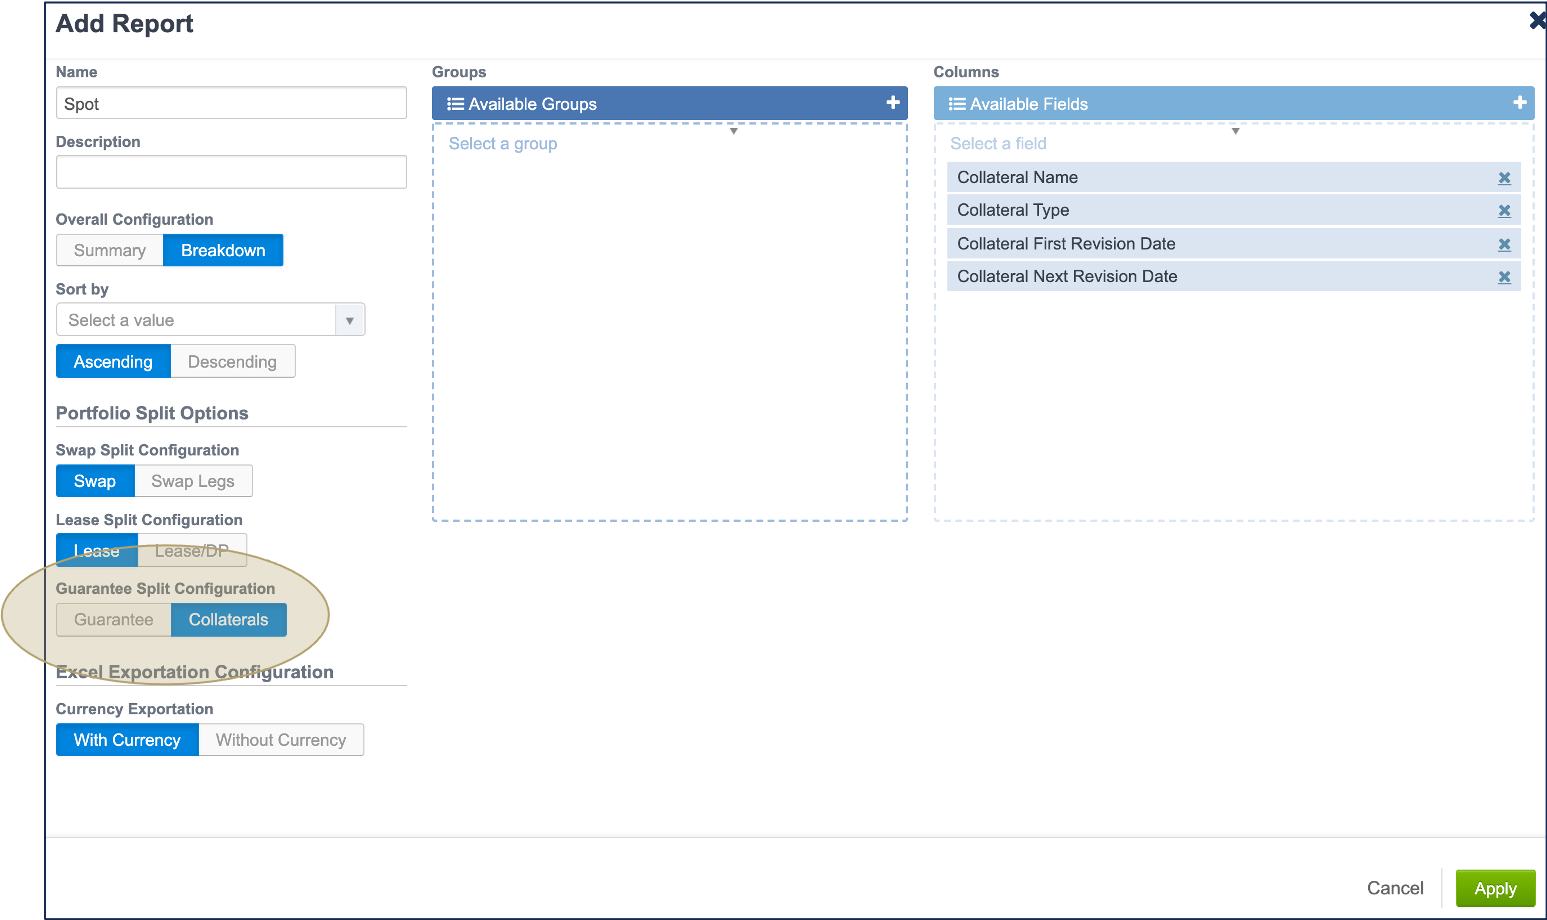
Task: Select Guarantee split option
Action: coord(114,620)
